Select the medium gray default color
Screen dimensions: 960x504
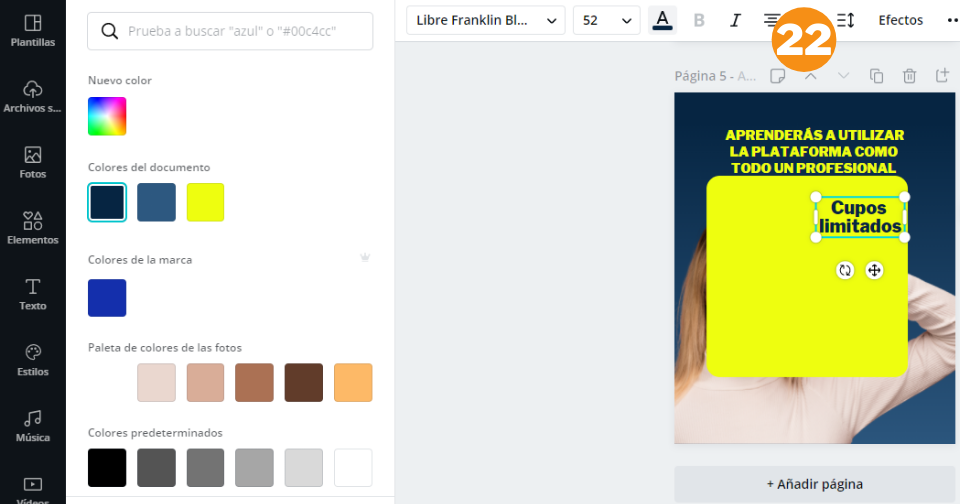click(x=205, y=468)
